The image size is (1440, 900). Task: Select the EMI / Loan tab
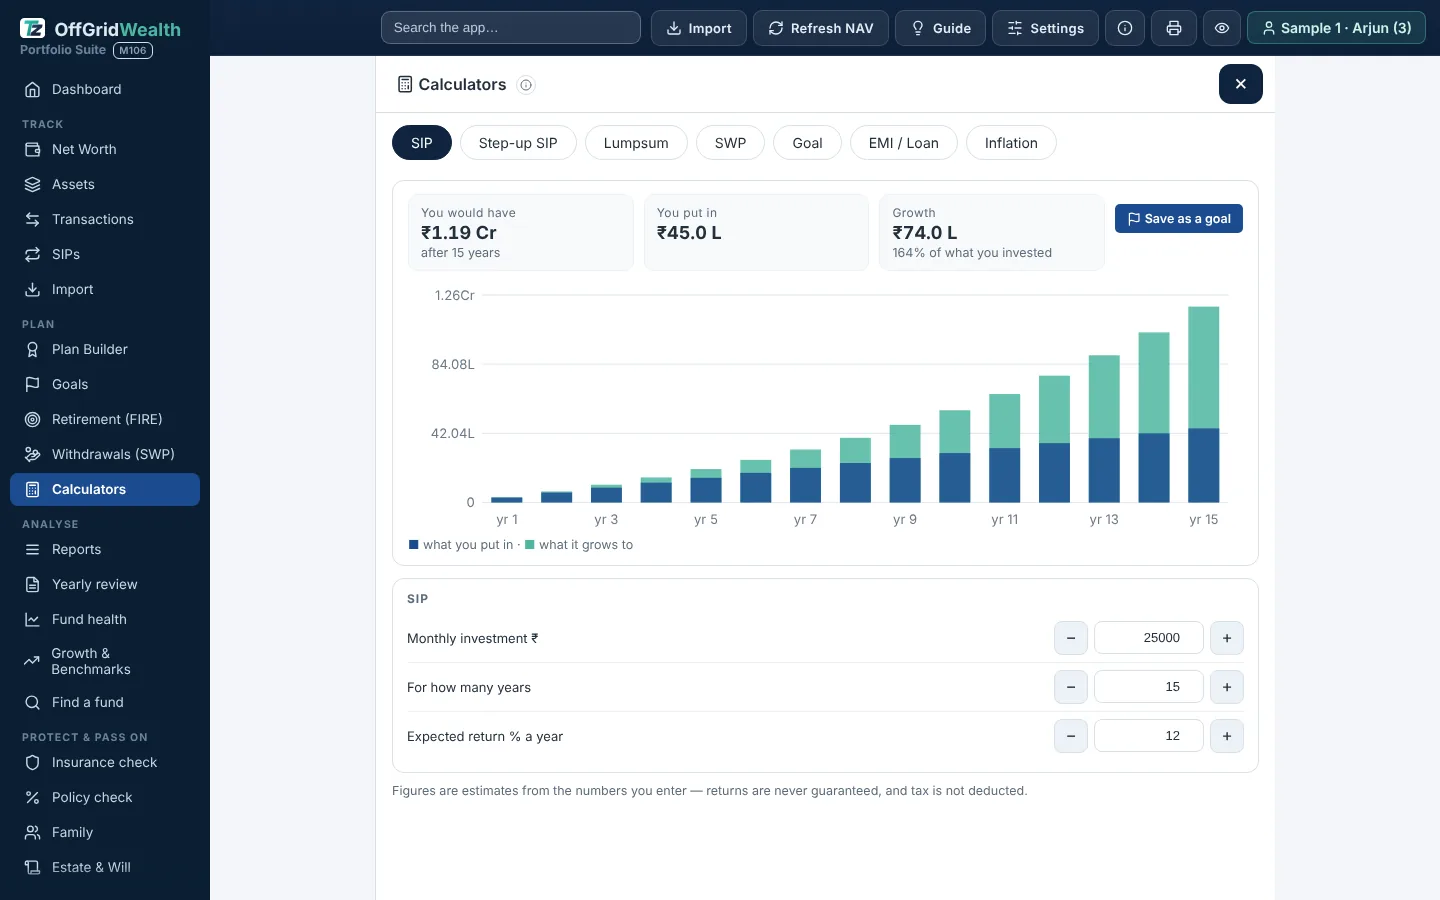904,143
